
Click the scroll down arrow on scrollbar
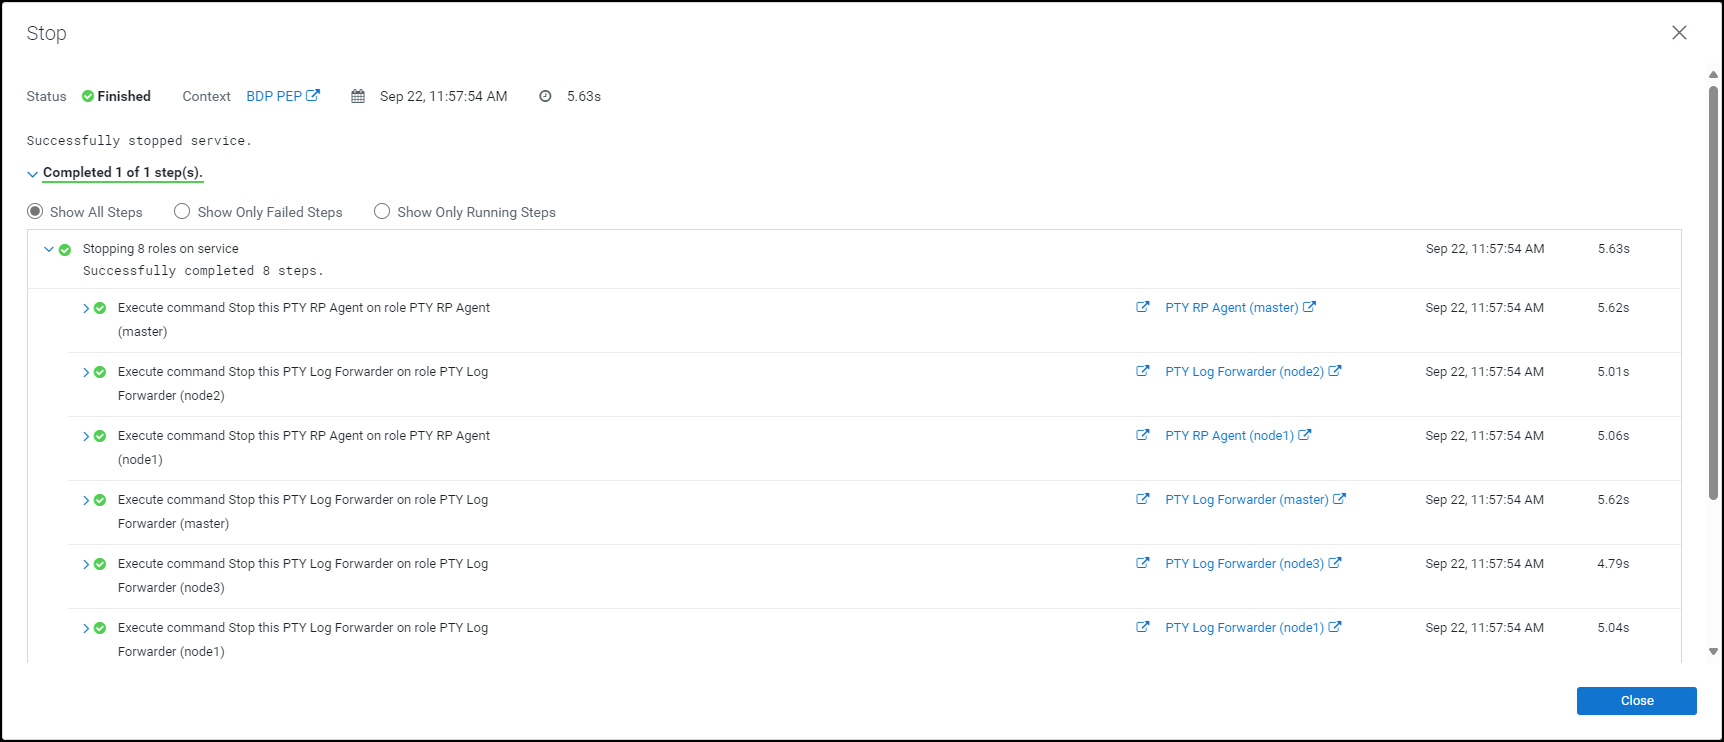tap(1713, 651)
